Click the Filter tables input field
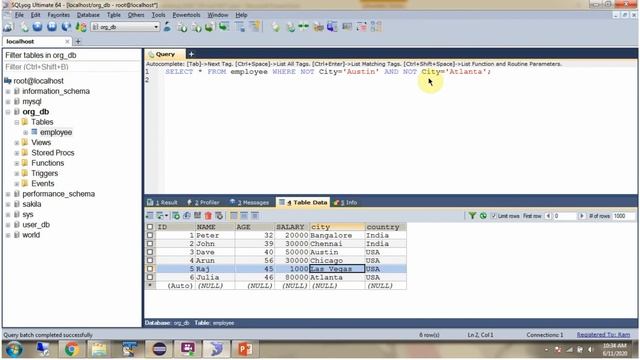The image size is (640, 360). [72, 67]
